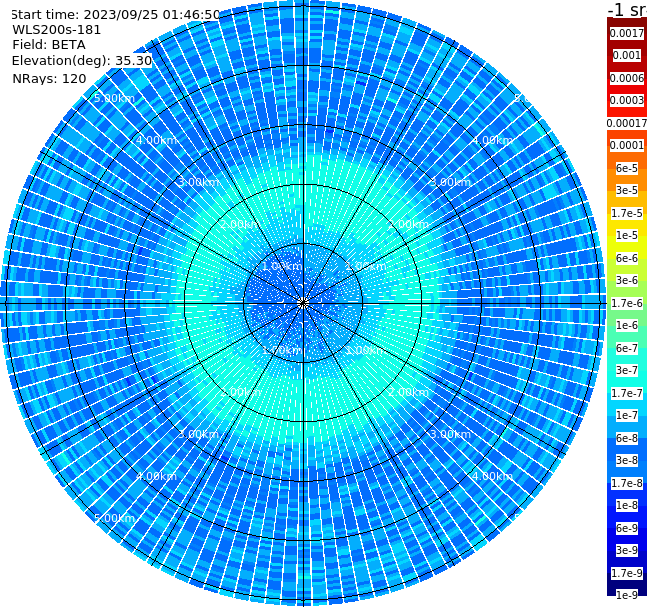Click the 1.7e-8 colorbar label

tap(627, 483)
